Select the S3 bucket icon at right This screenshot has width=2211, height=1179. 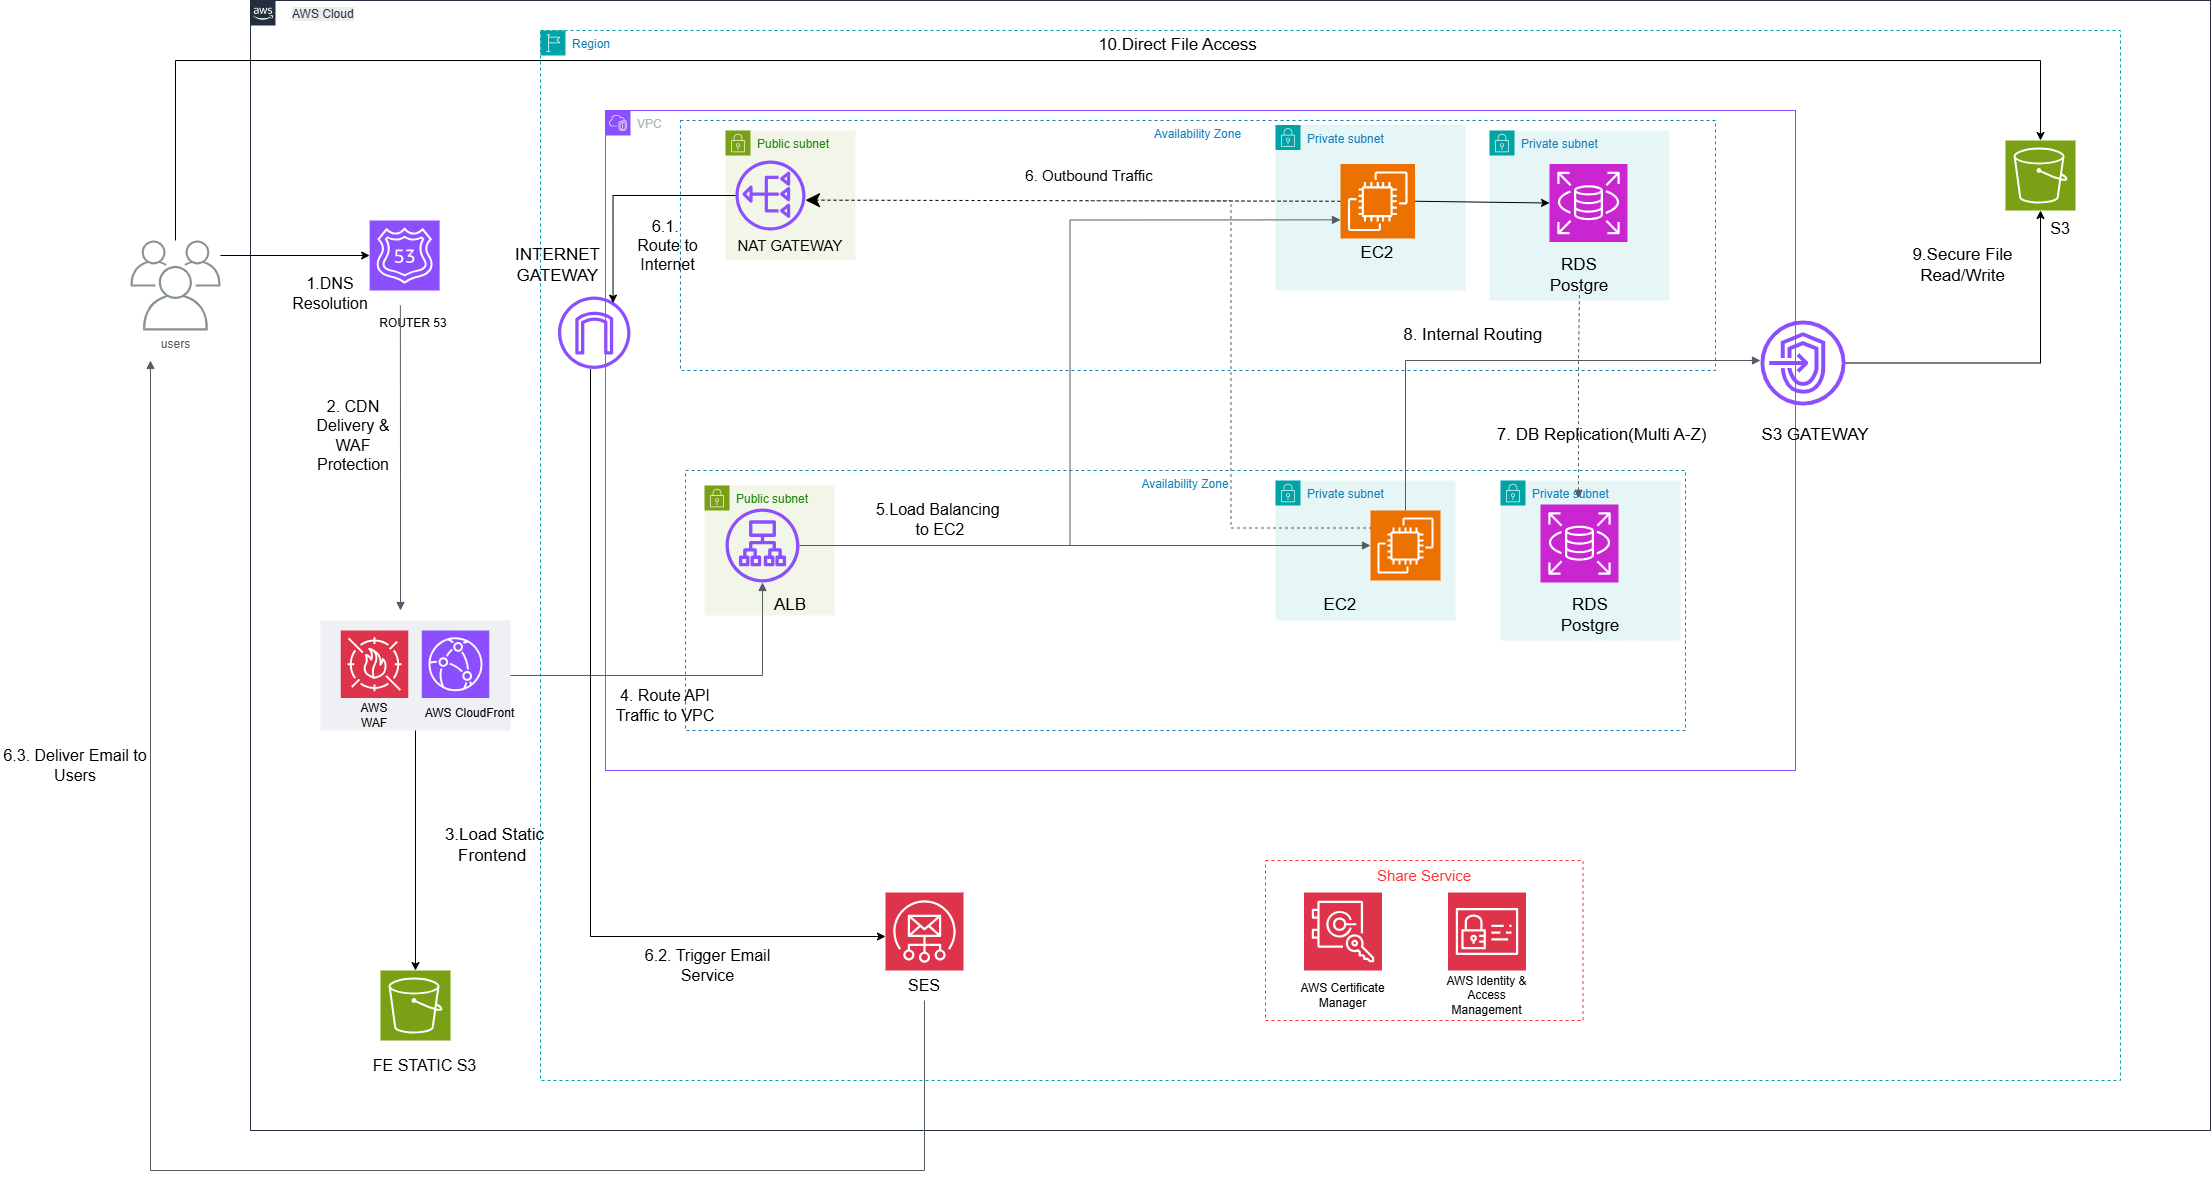(2040, 175)
